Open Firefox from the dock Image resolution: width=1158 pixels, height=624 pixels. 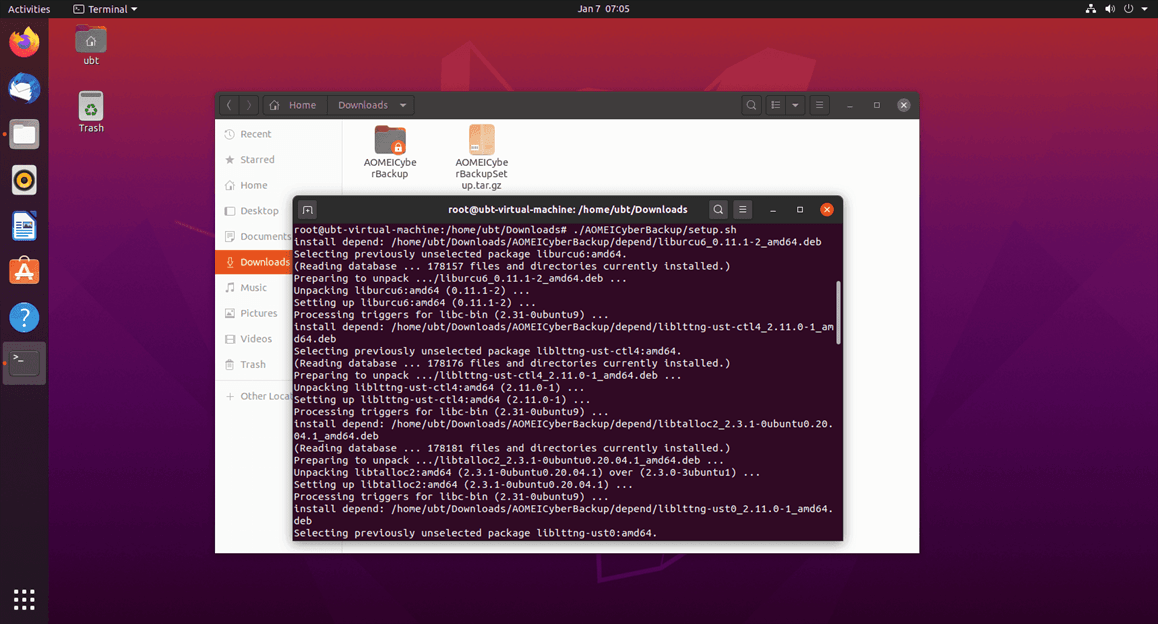click(24, 43)
